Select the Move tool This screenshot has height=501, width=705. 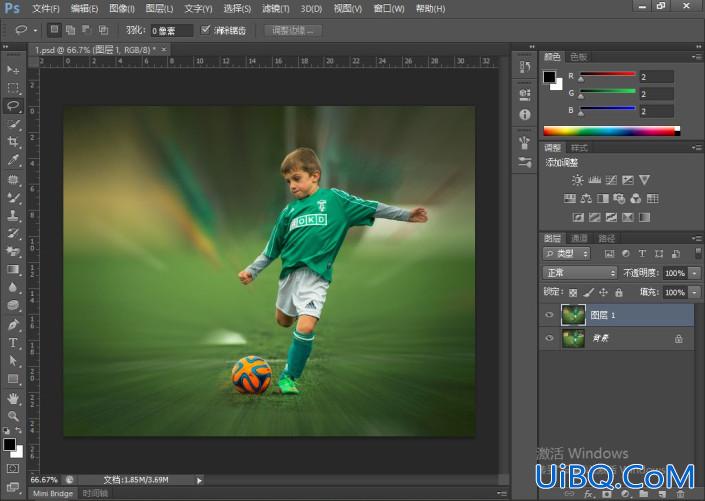point(13,70)
